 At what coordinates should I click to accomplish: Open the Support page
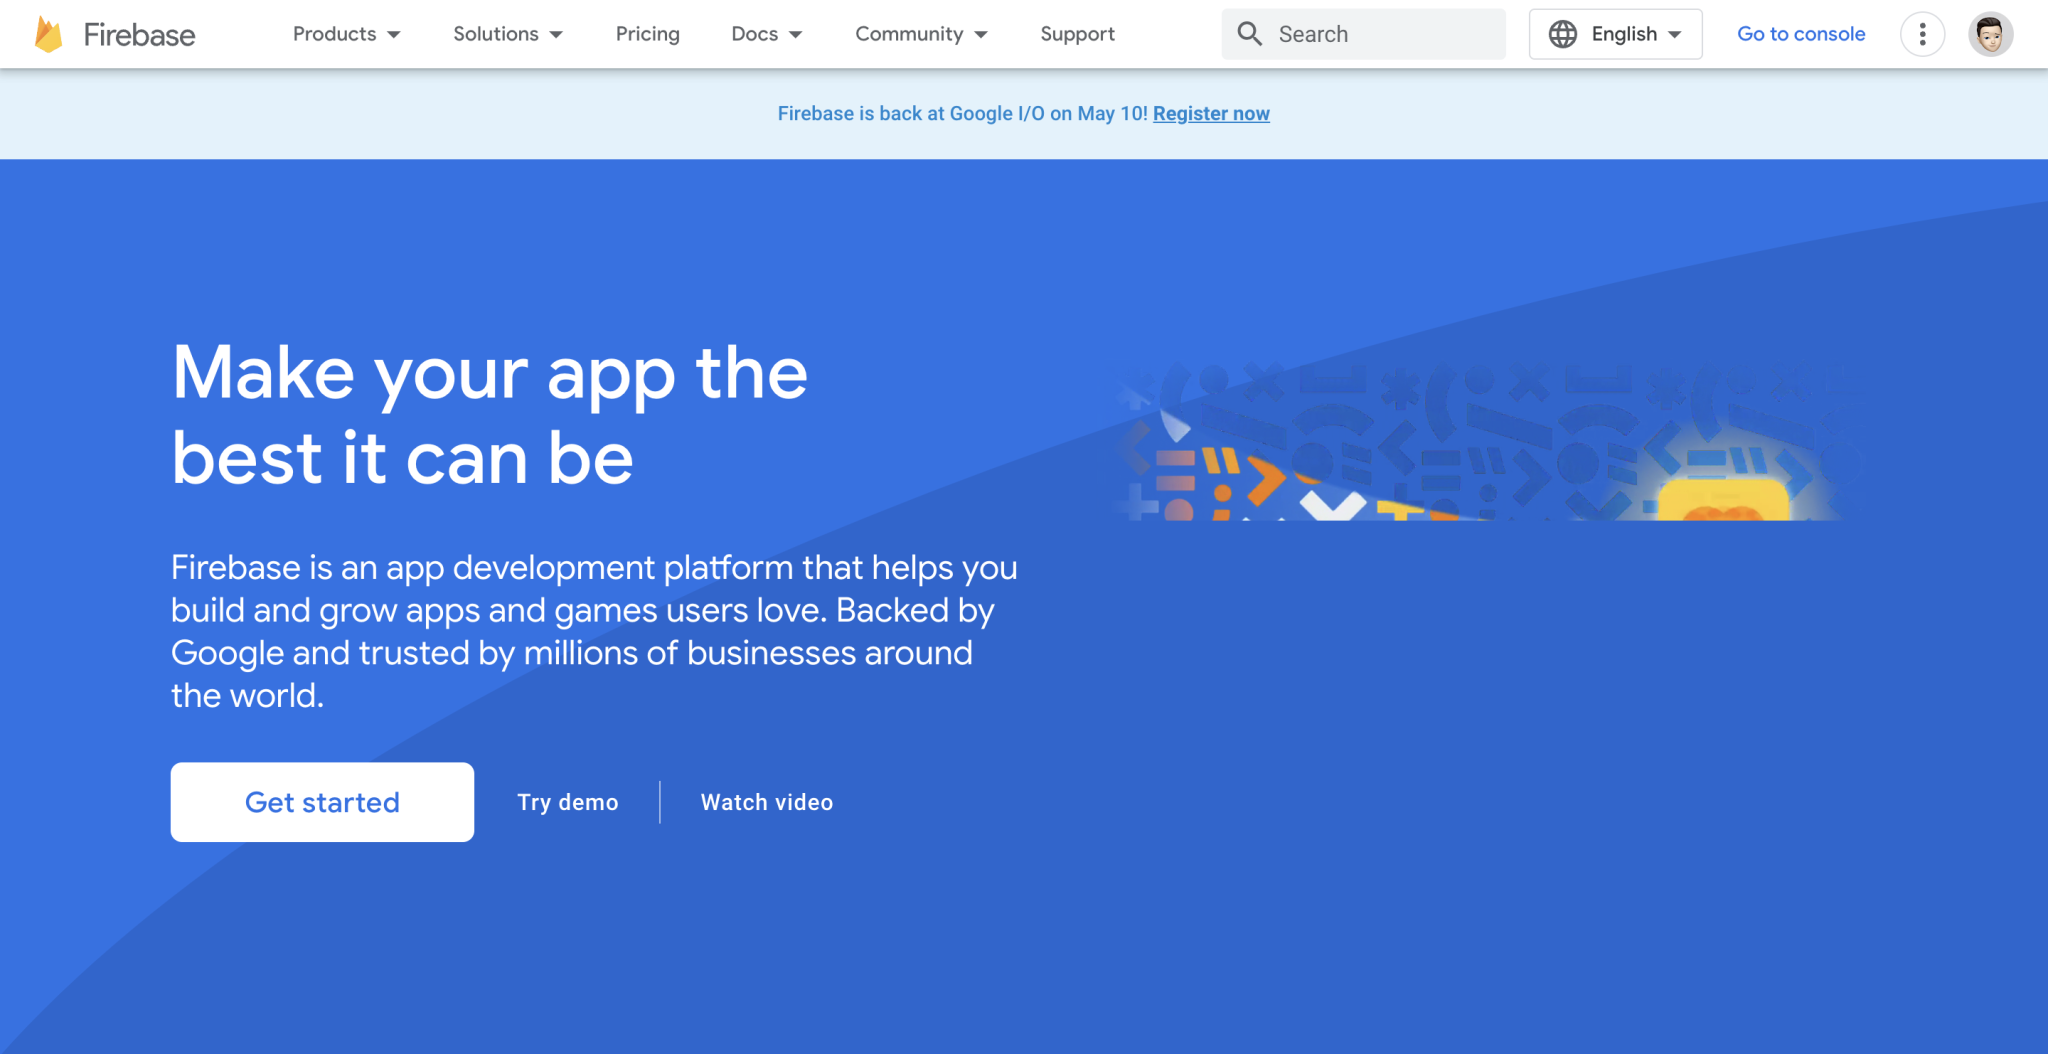coord(1077,34)
